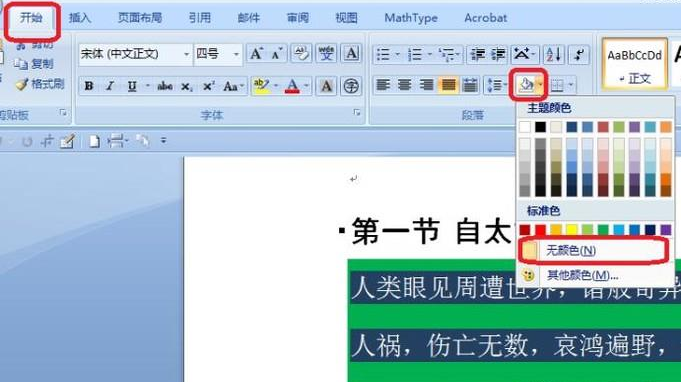
Task: Switch to the 插入 (Insert) tab
Action: tap(80, 18)
